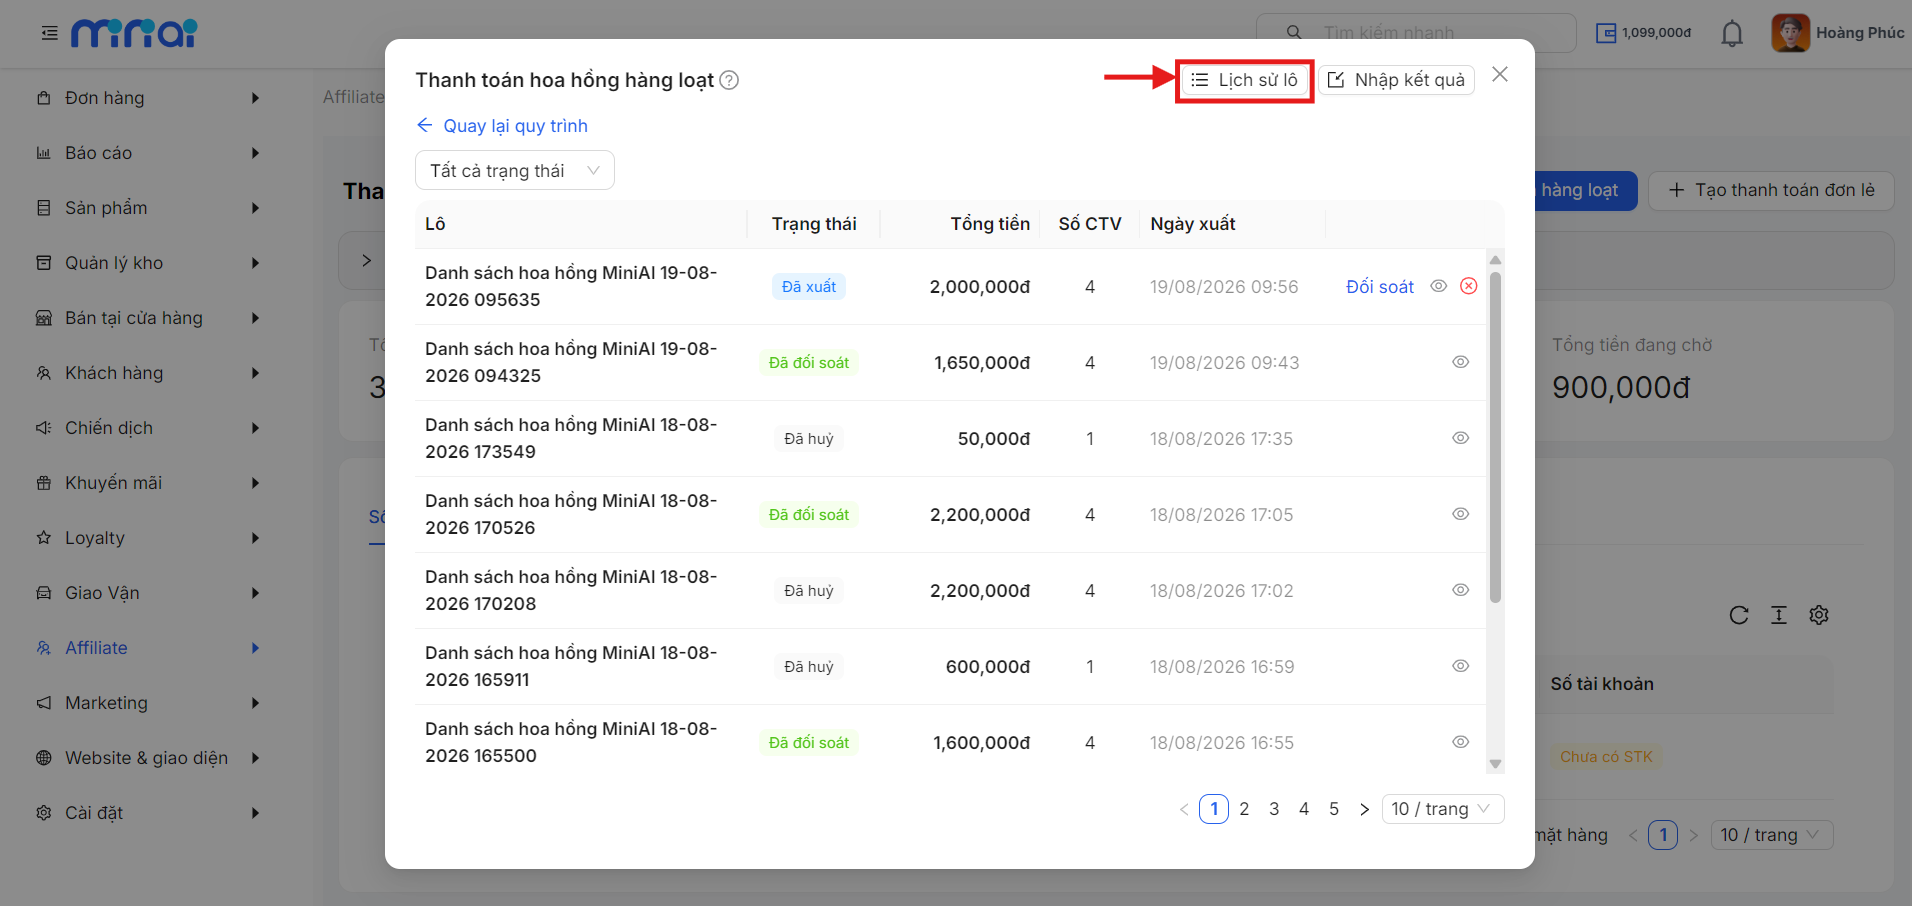Open the Cài đặt sidebar menu
Image resolution: width=1912 pixels, height=906 pixels.
pos(148,813)
